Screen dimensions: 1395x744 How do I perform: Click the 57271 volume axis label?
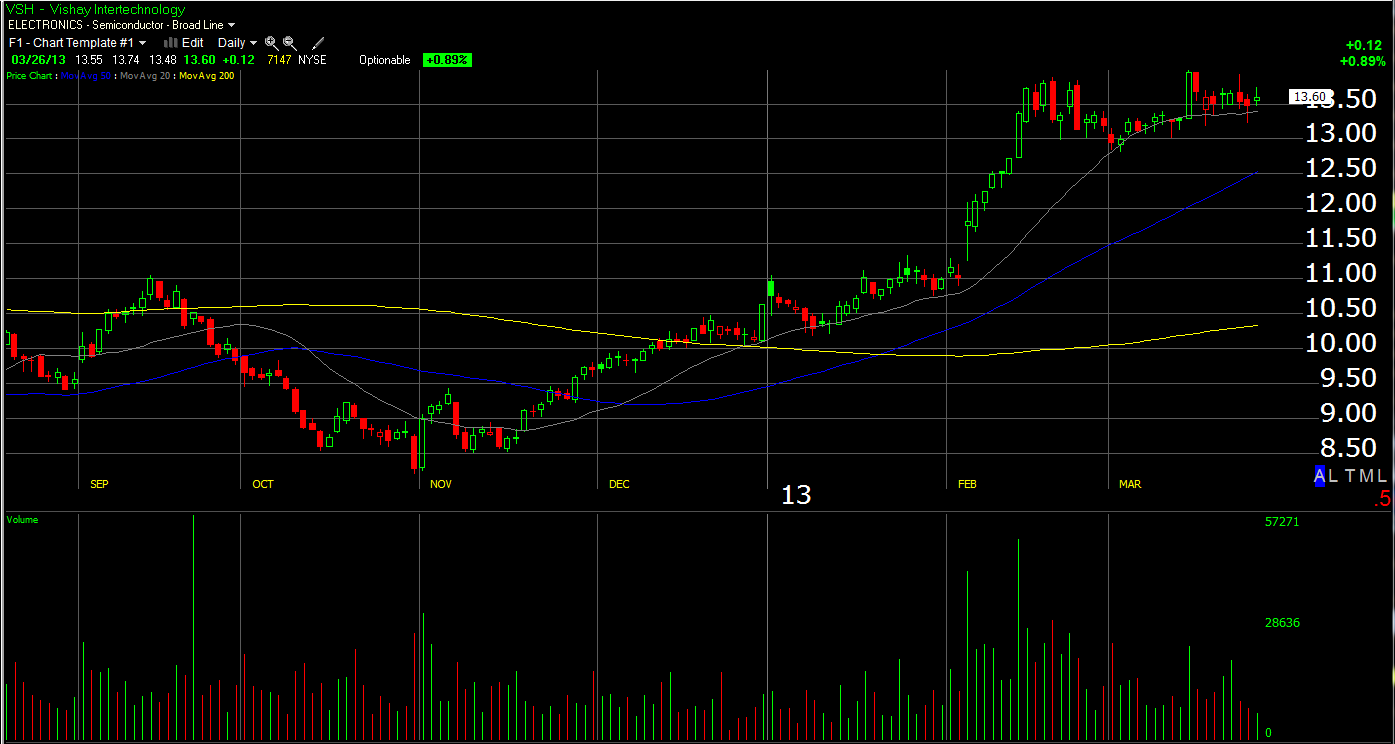pyautogui.click(x=1282, y=522)
